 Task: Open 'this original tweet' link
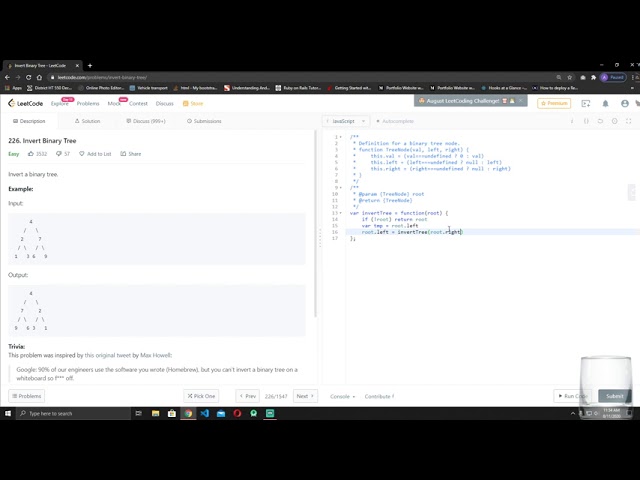[108, 356]
